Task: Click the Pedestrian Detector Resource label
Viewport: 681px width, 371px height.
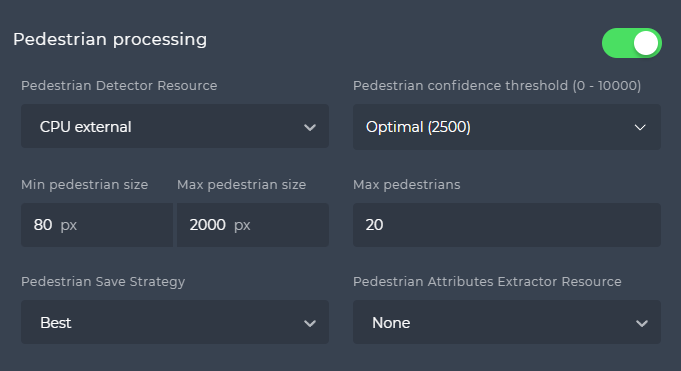Action: point(119,86)
